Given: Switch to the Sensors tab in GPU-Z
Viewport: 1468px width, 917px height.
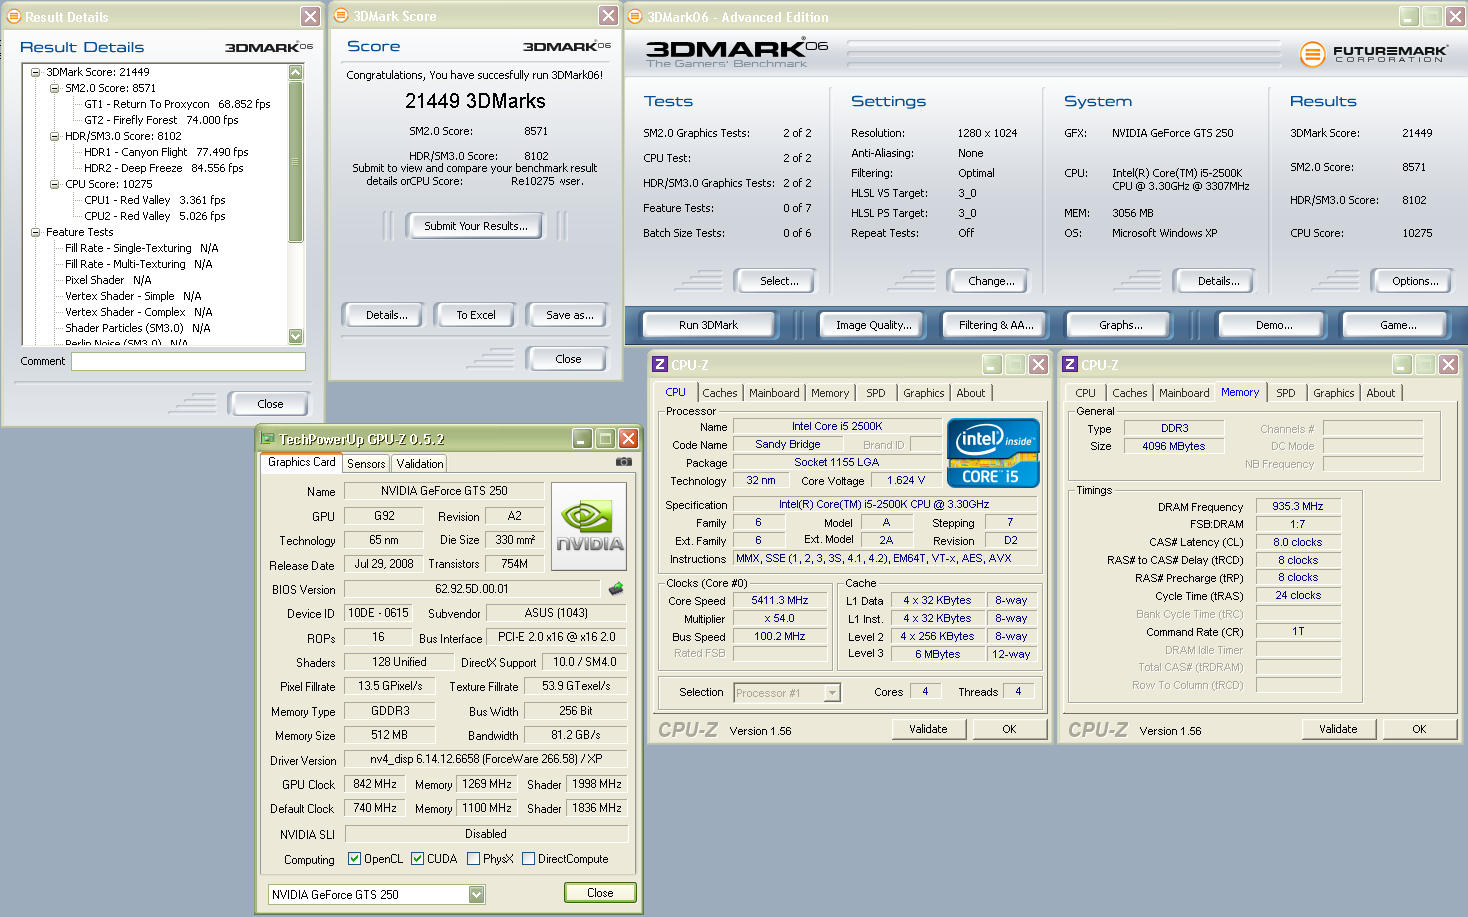Looking at the screenshot, I should pyautogui.click(x=366, y=464).
